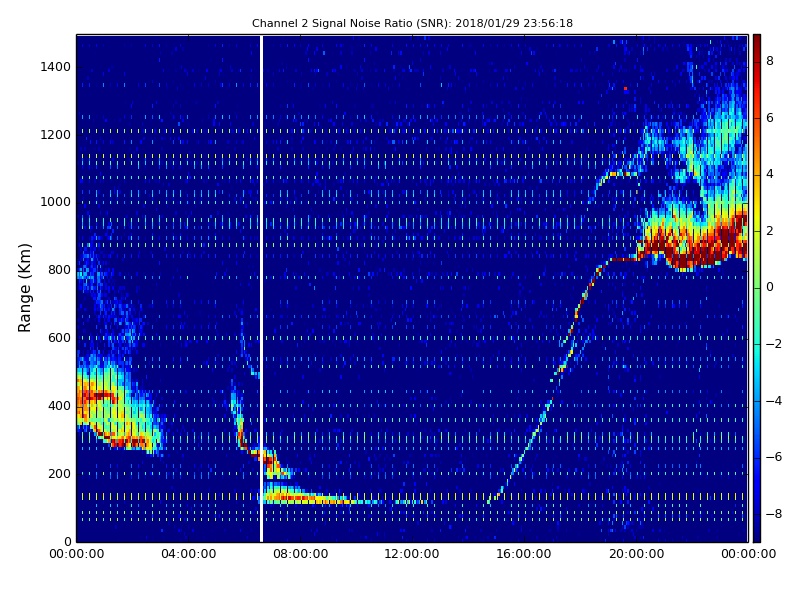The height and width of the screenshot is (600, 800).
Task: Click the 1400 range tick label
Action: pos(56,67)
